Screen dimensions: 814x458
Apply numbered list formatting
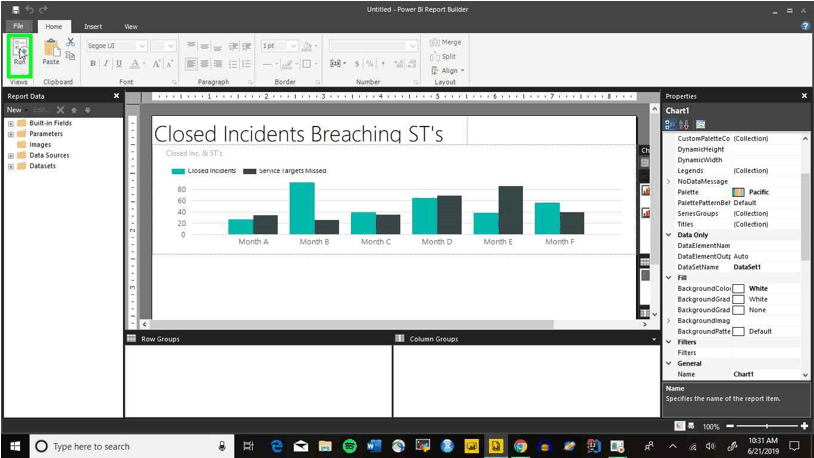click(x=247, y=64)
